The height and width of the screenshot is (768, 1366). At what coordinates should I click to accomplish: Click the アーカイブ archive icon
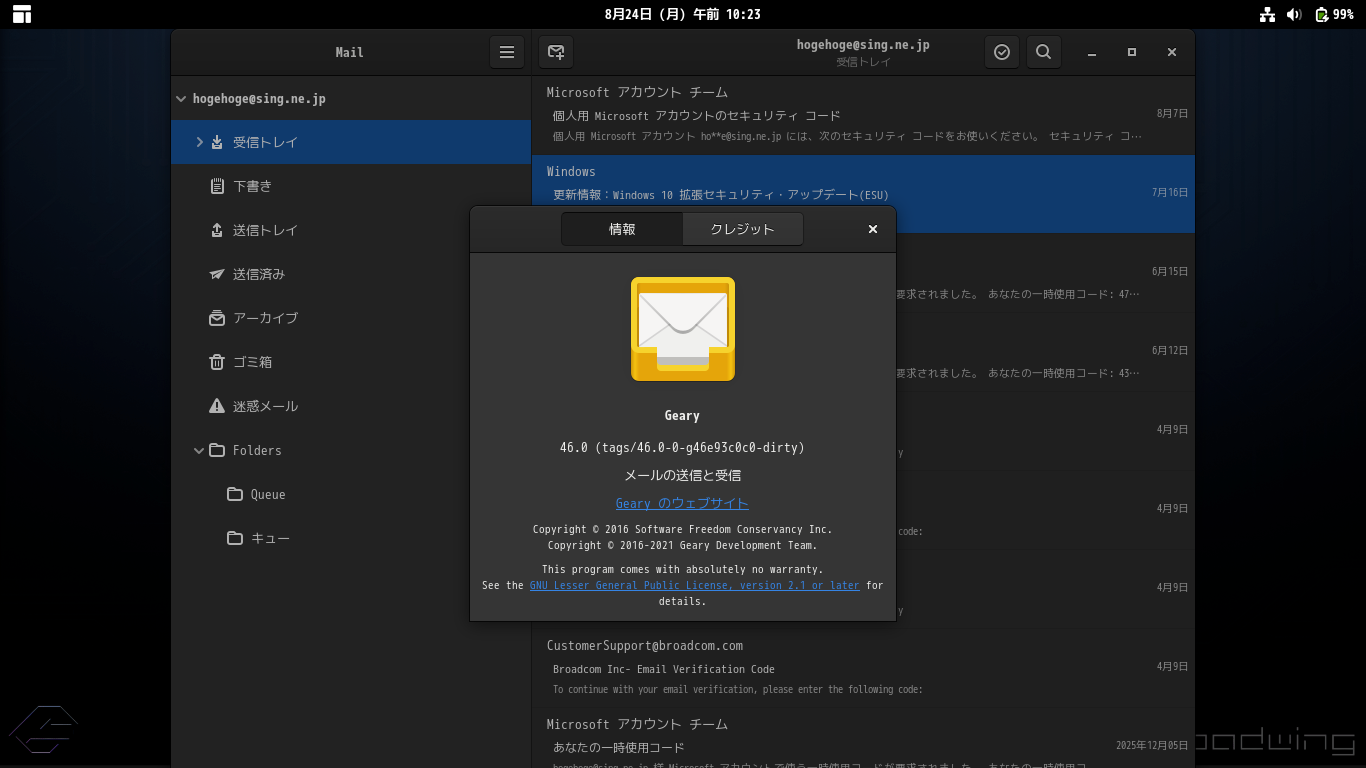[217, 318]
